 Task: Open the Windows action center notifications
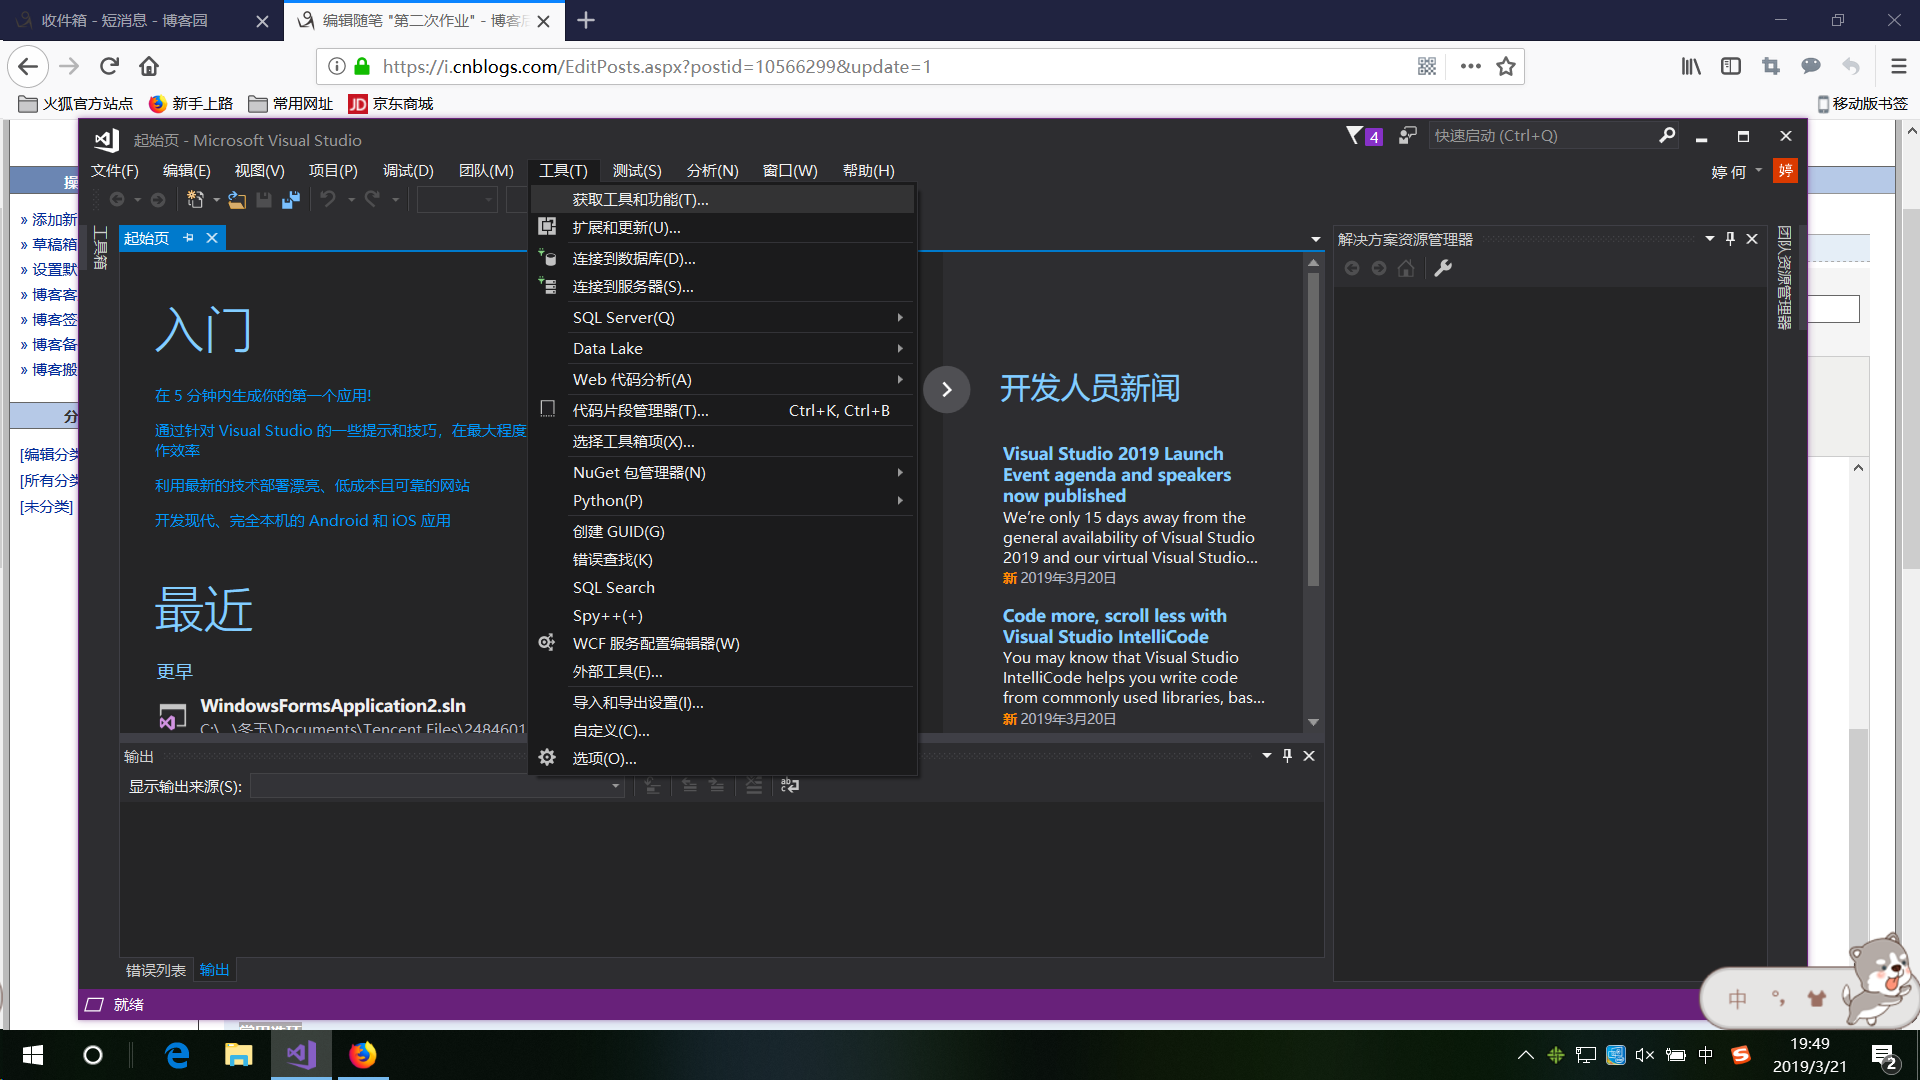pyautogui.click(x=1884, y=1055)
